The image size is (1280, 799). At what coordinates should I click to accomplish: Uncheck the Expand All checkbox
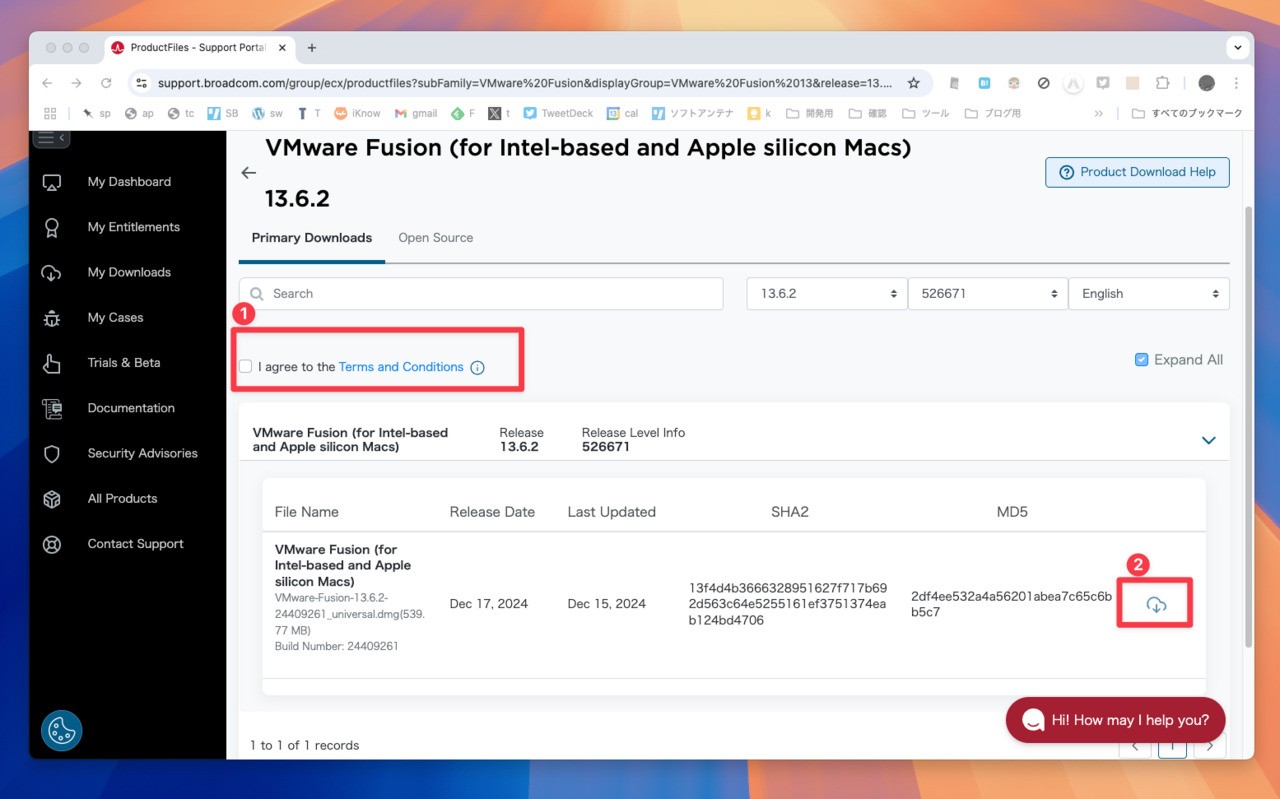(1141, 360)
